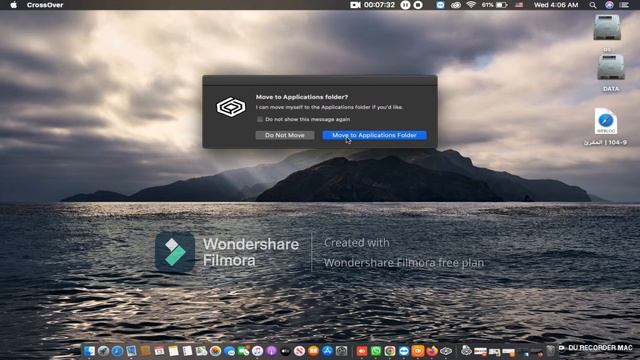Click the recorder camera icon in menu bar
This screenshot has width=640, height=360.
pyautogui.click(x=355, y=5)
